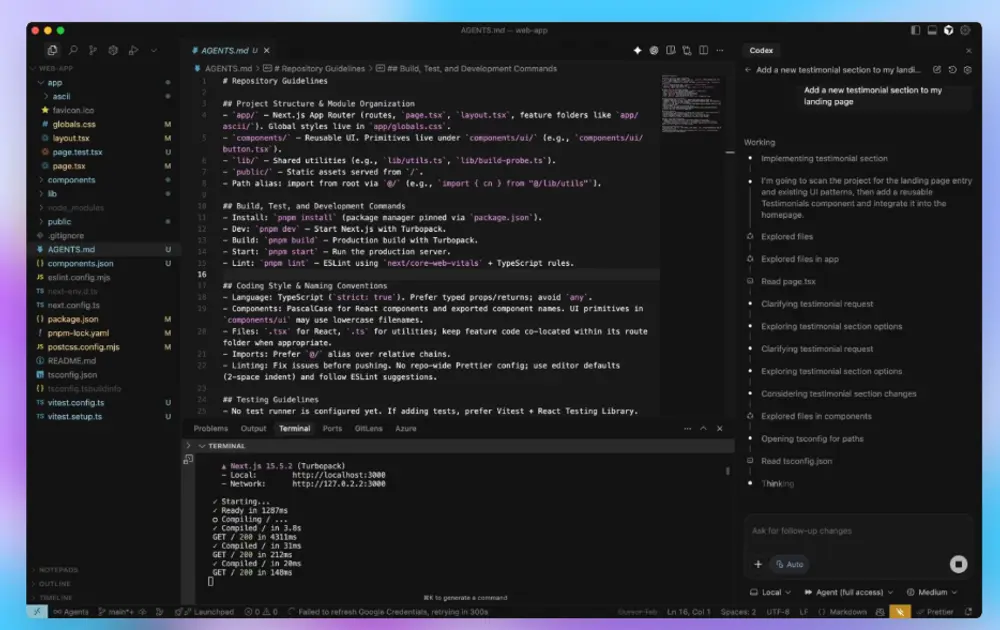Click the GitLens icon in status bar
1000x630 pixels.
(158, 611)
